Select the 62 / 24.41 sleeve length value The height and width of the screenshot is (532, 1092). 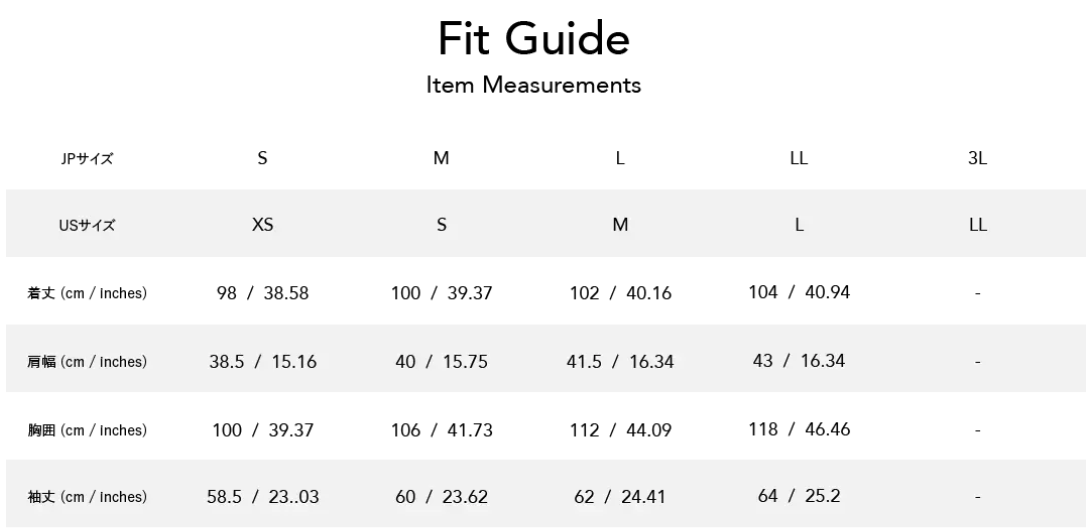tap(620, 497)
